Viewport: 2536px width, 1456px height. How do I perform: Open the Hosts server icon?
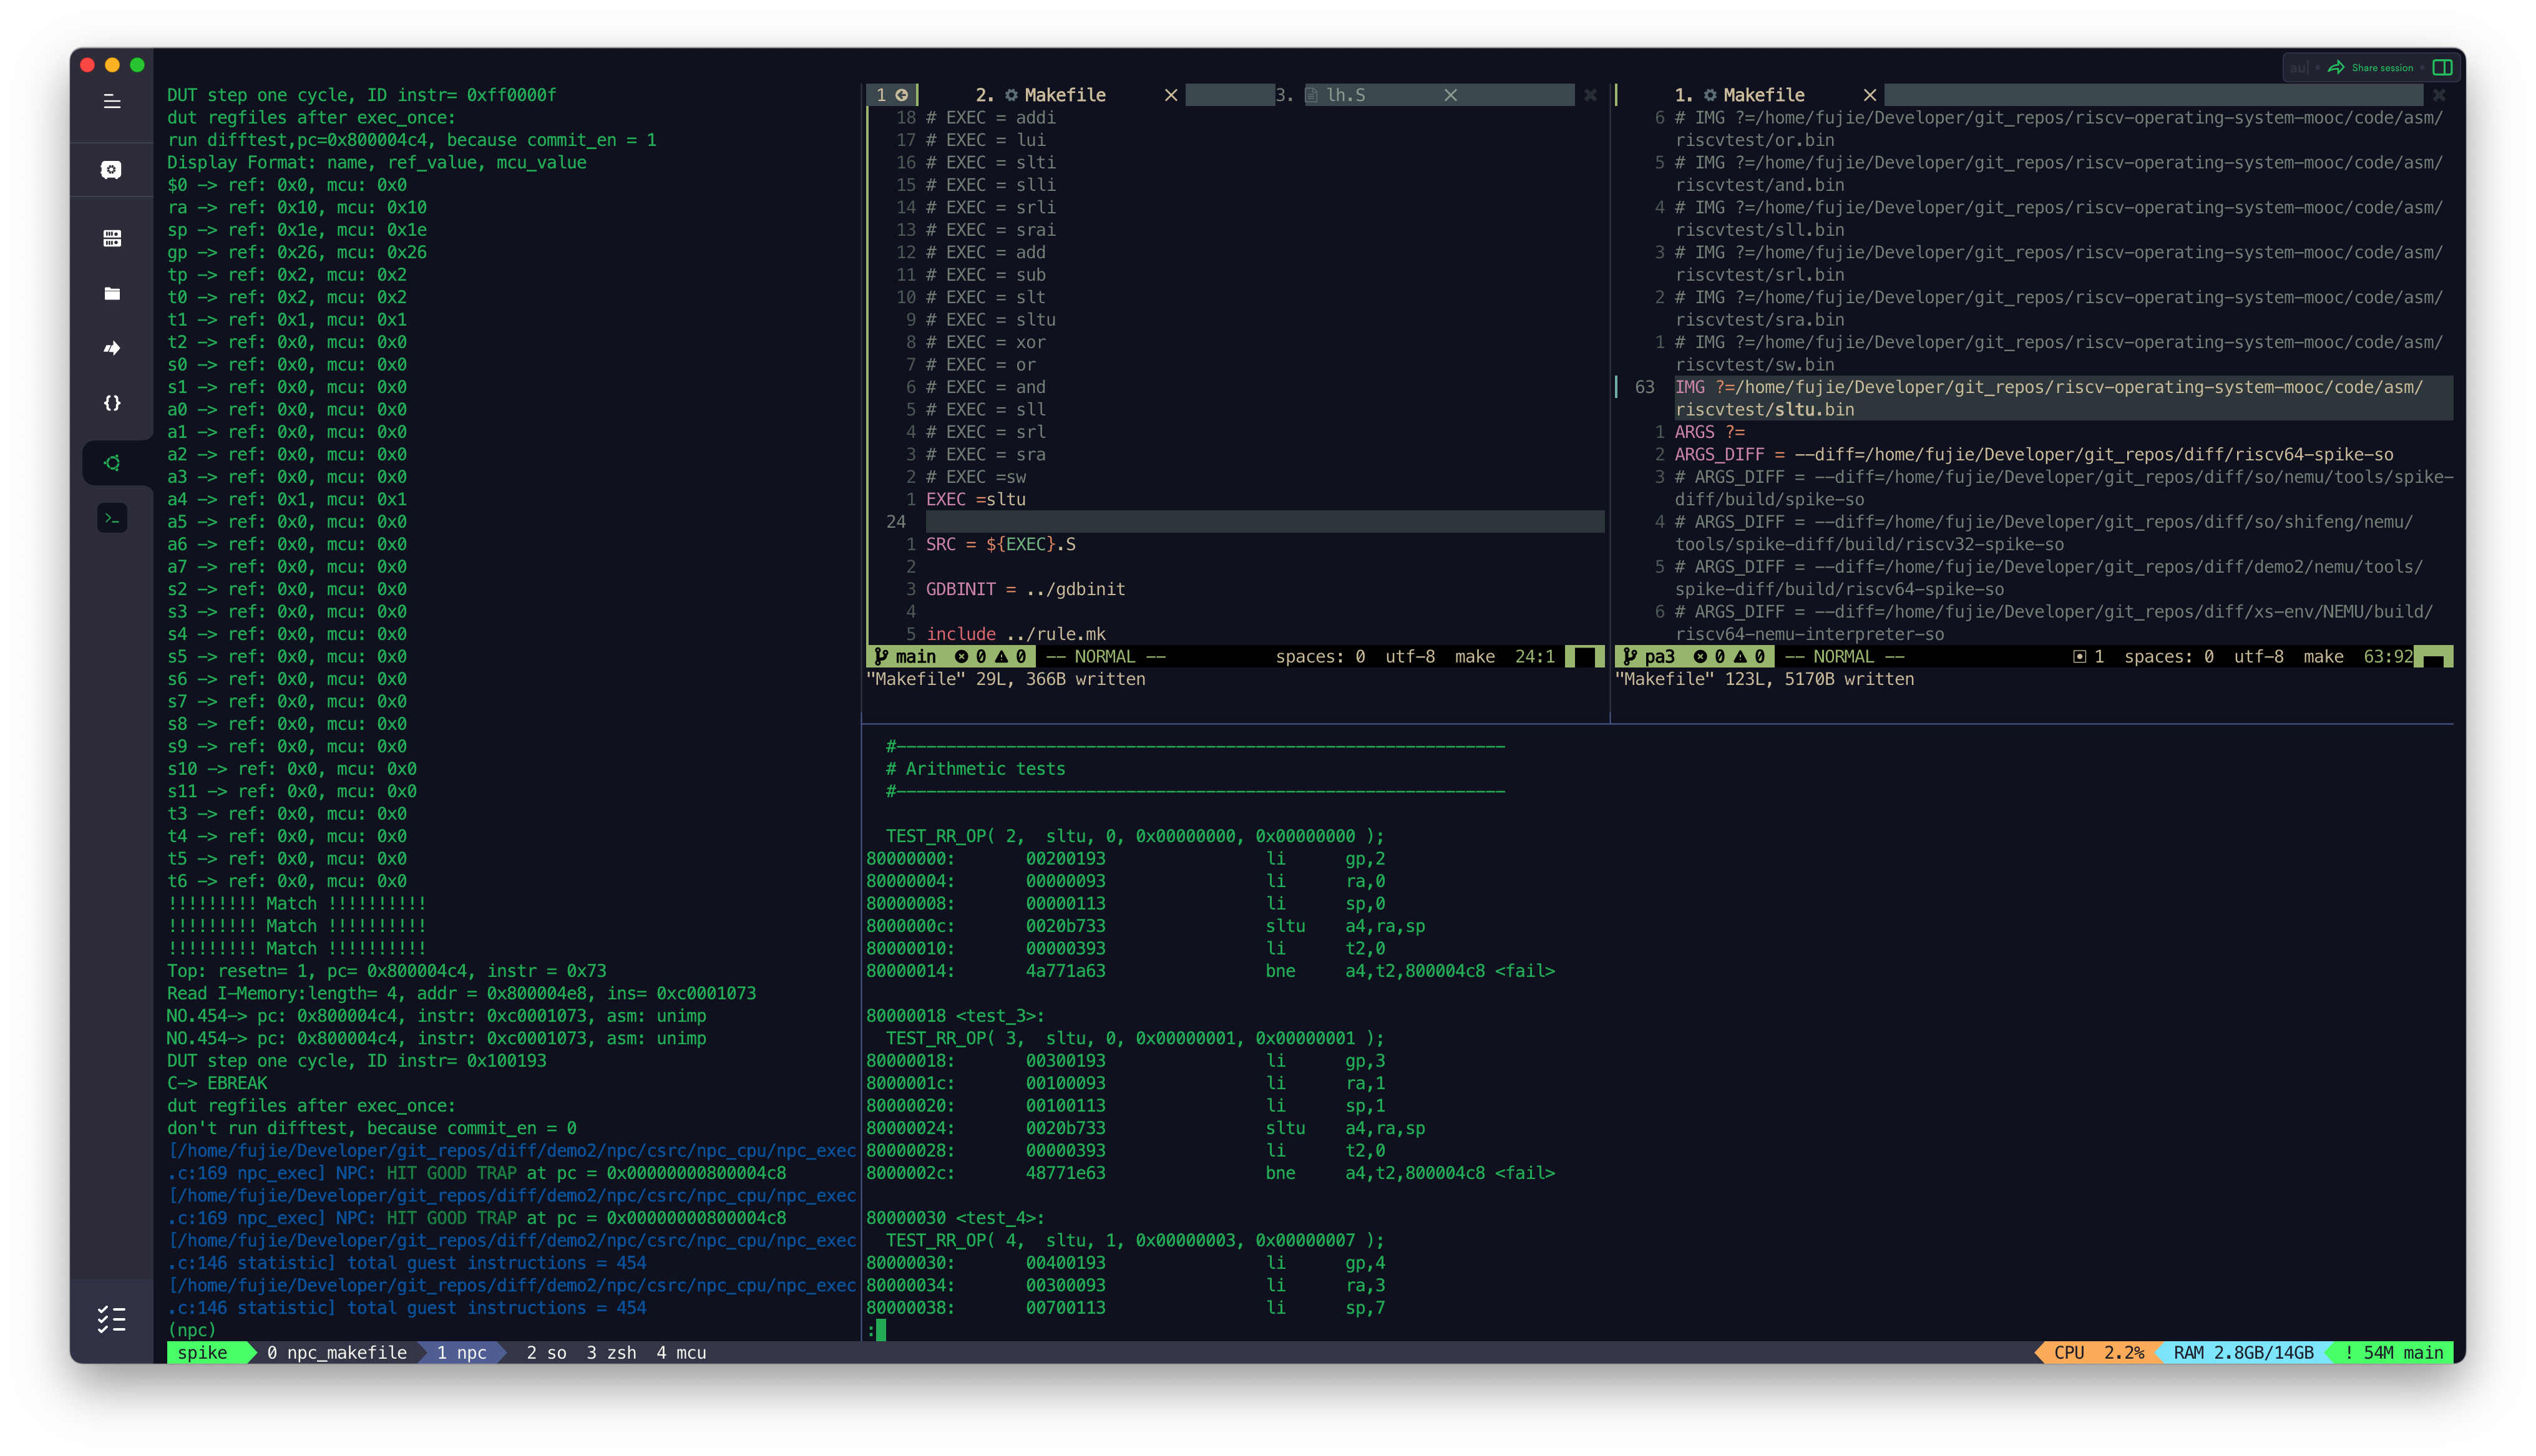pyautogui.click(x=112, y=238)
